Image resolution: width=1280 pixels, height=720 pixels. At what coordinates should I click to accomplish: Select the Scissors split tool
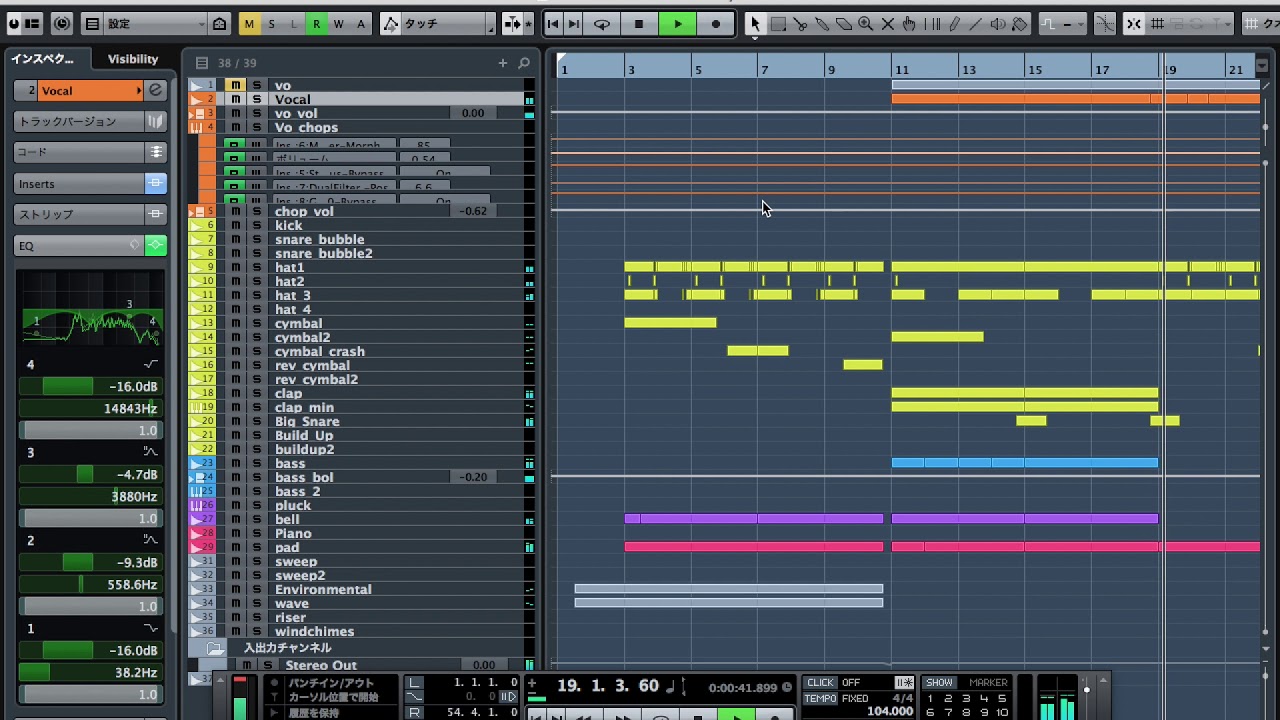tap(800, 24)
